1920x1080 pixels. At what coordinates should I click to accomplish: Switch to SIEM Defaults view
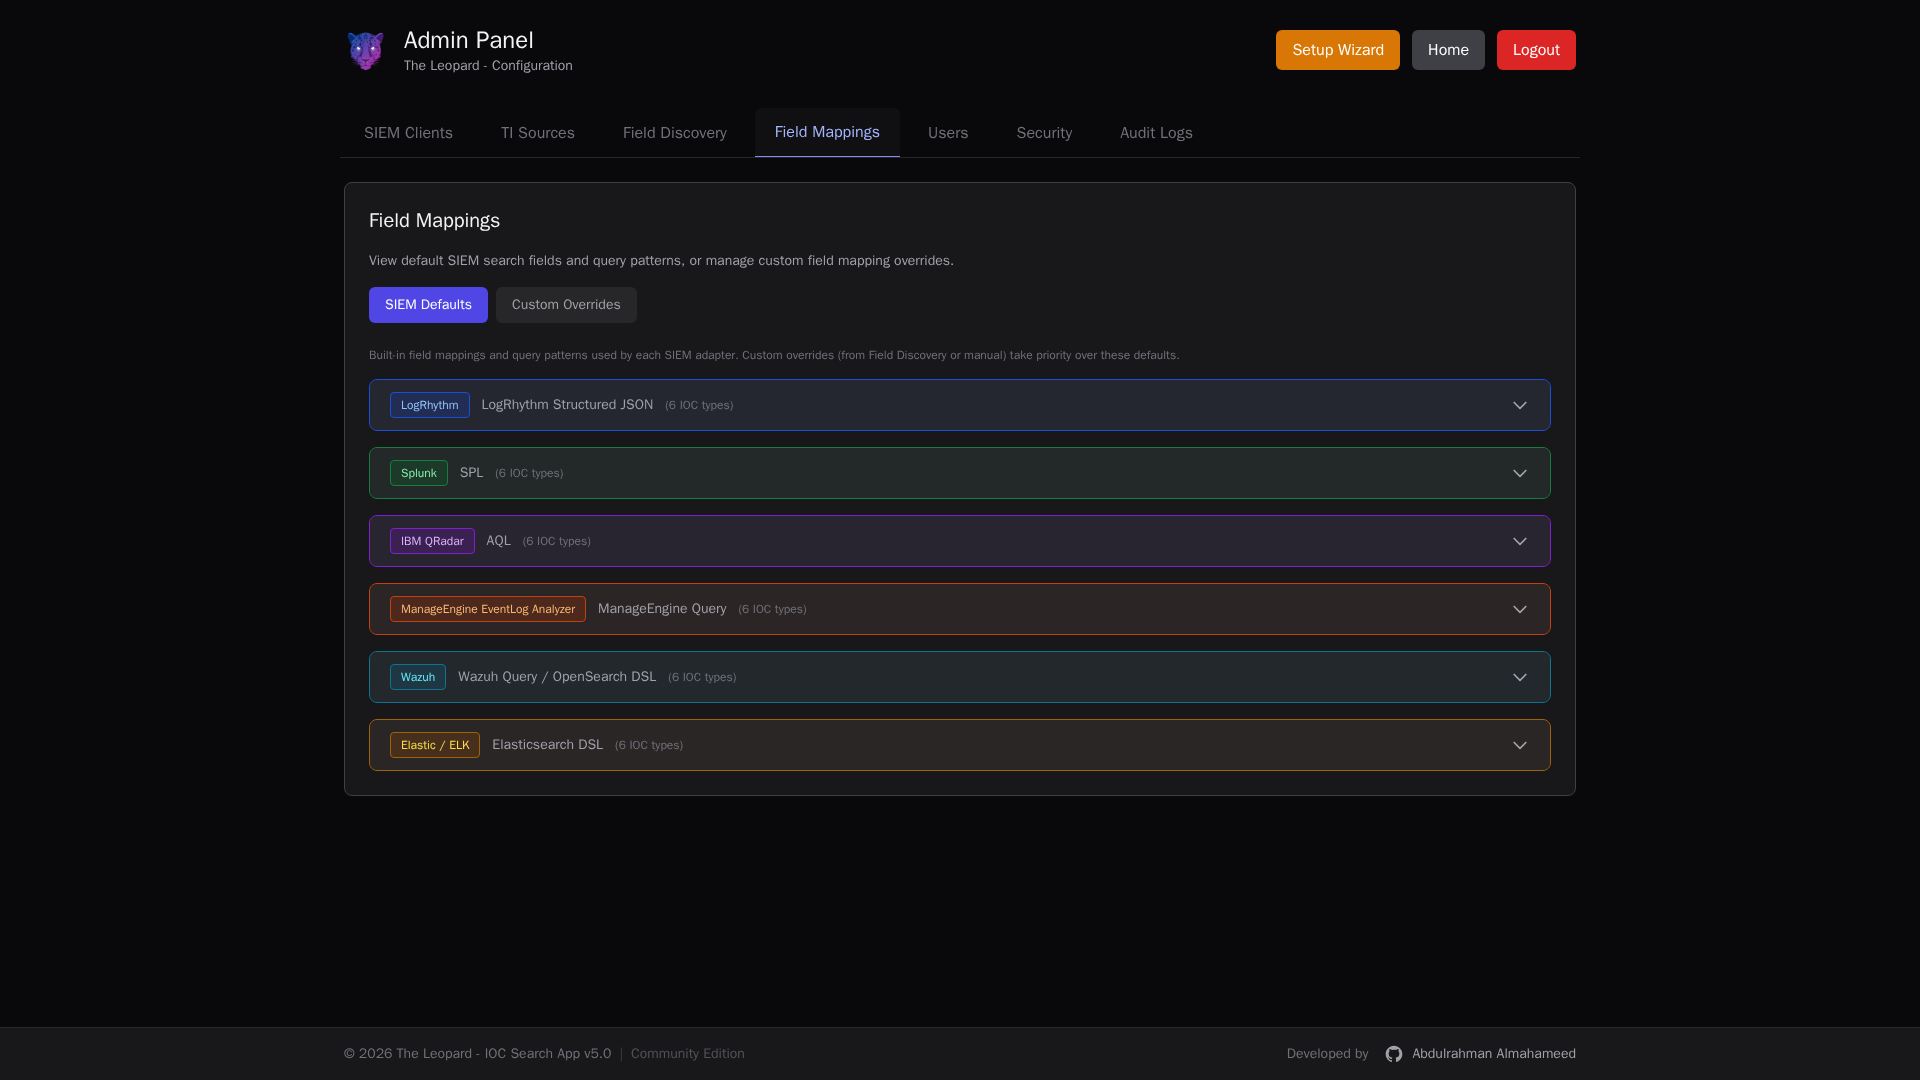click(x=428, y=305)
